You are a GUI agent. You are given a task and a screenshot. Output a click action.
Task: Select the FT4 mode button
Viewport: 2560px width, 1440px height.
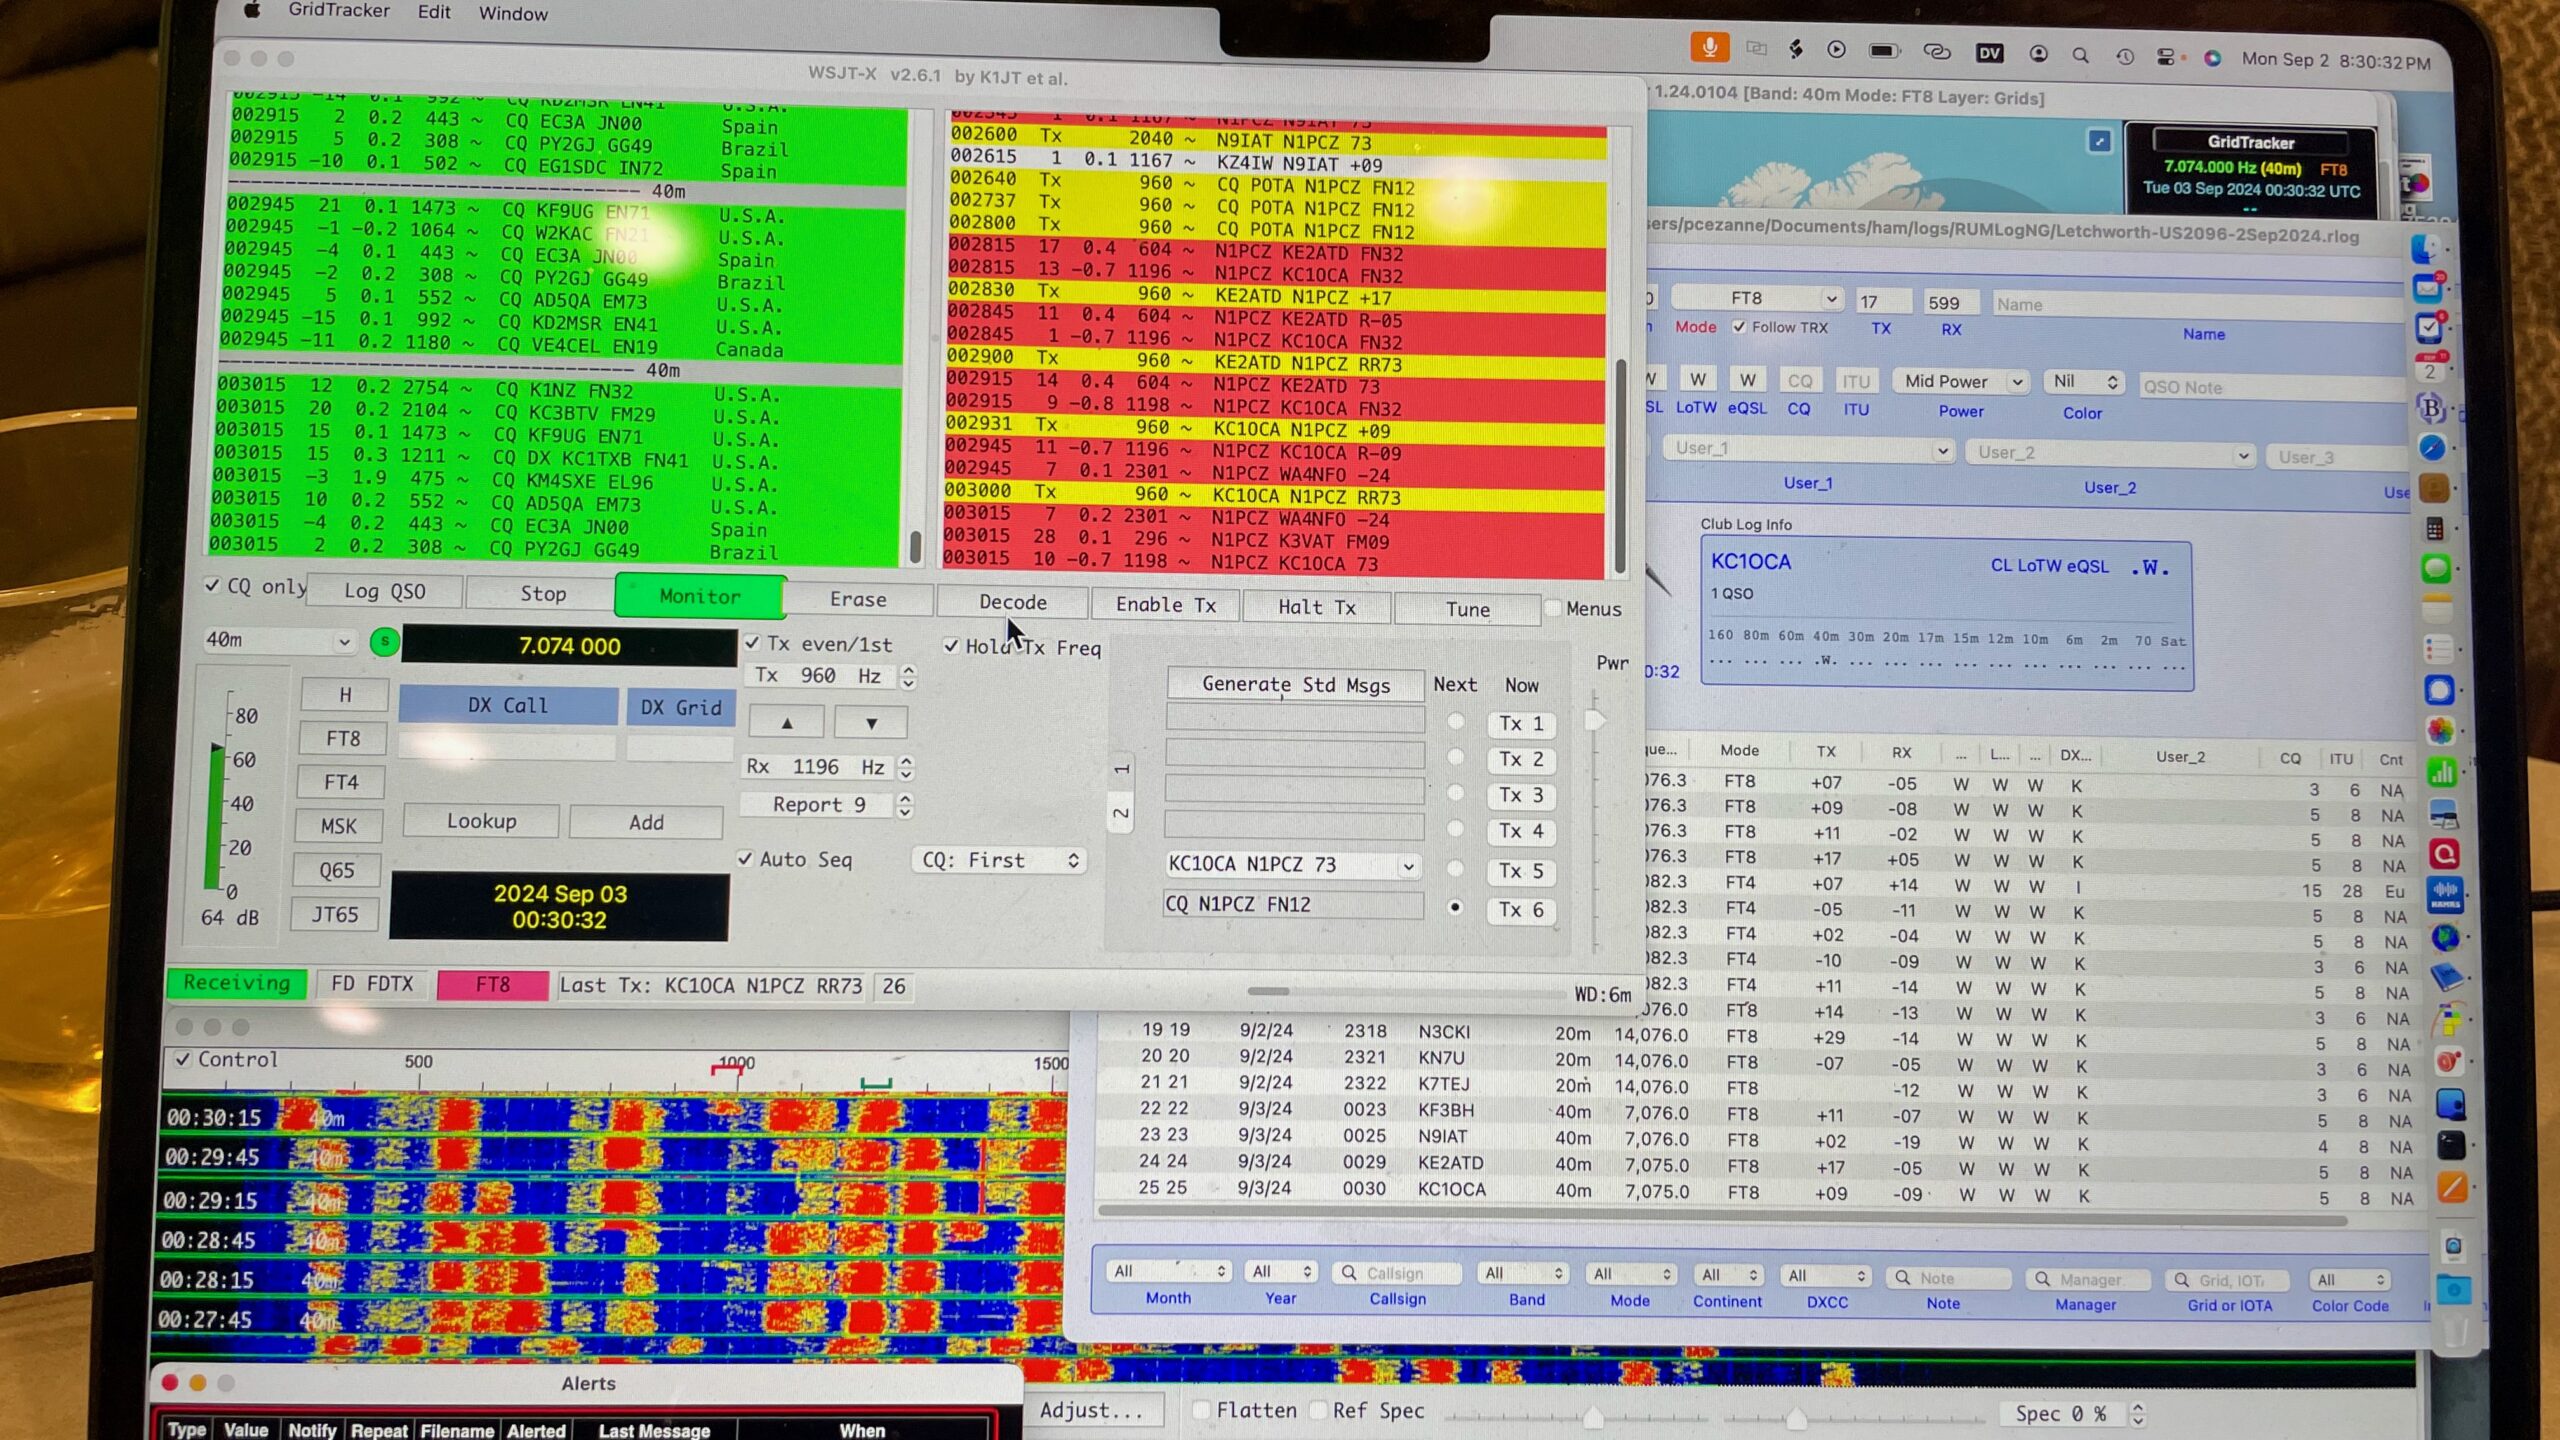(x=341, y=782)
